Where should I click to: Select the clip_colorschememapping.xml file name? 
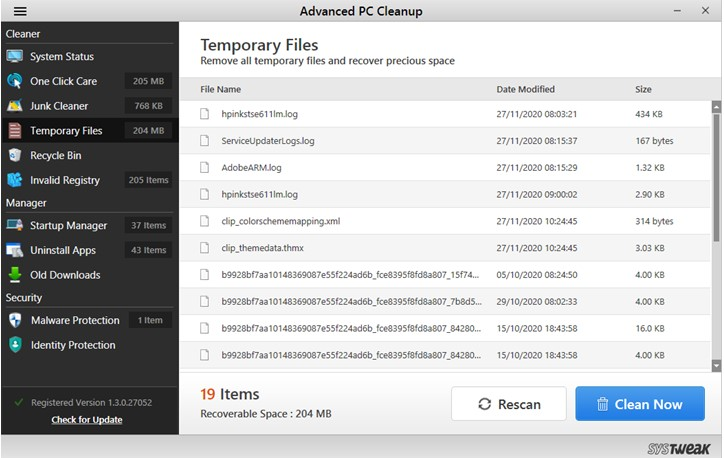(x=281, y=221)
